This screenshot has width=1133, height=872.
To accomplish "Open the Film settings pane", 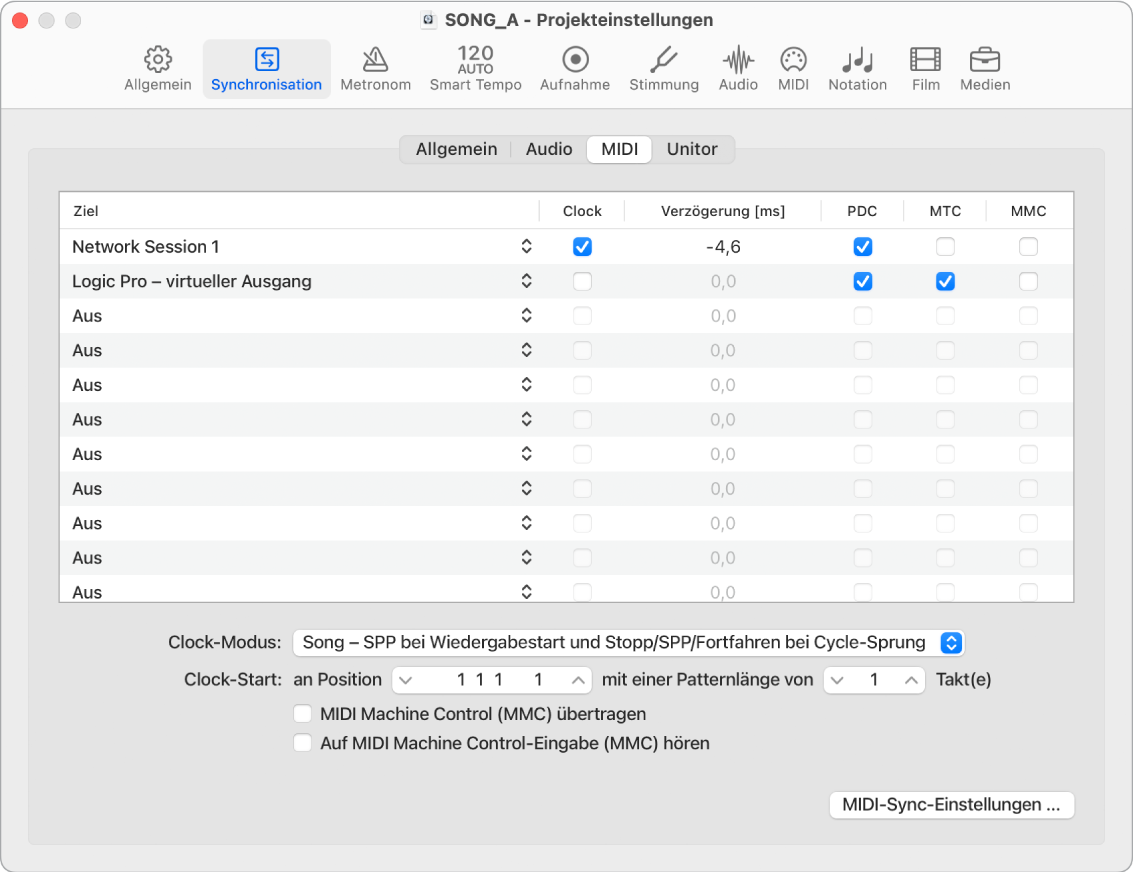I will 925,69.
